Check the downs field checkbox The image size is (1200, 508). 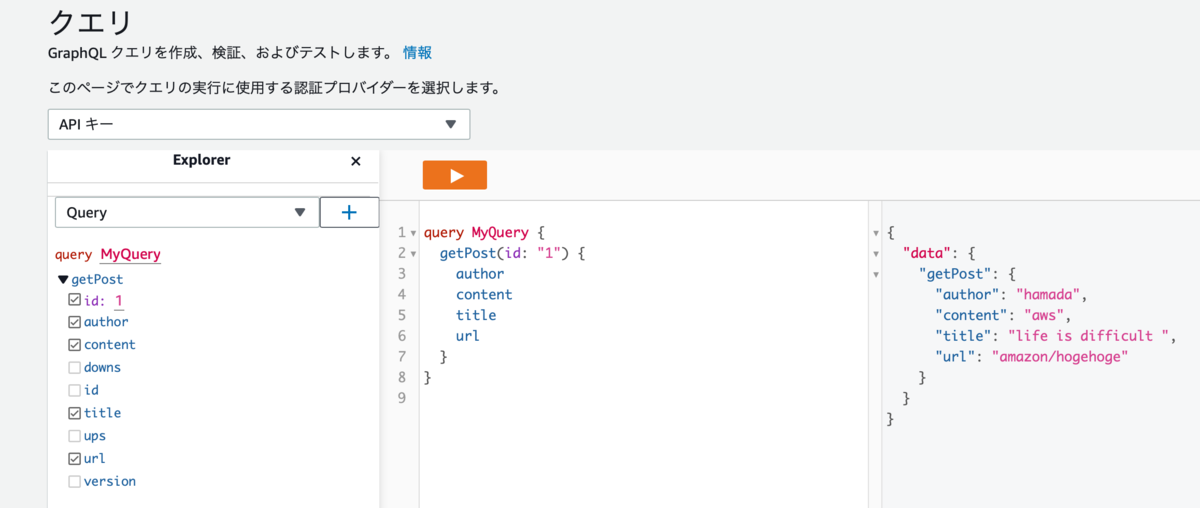pos(75,367)
